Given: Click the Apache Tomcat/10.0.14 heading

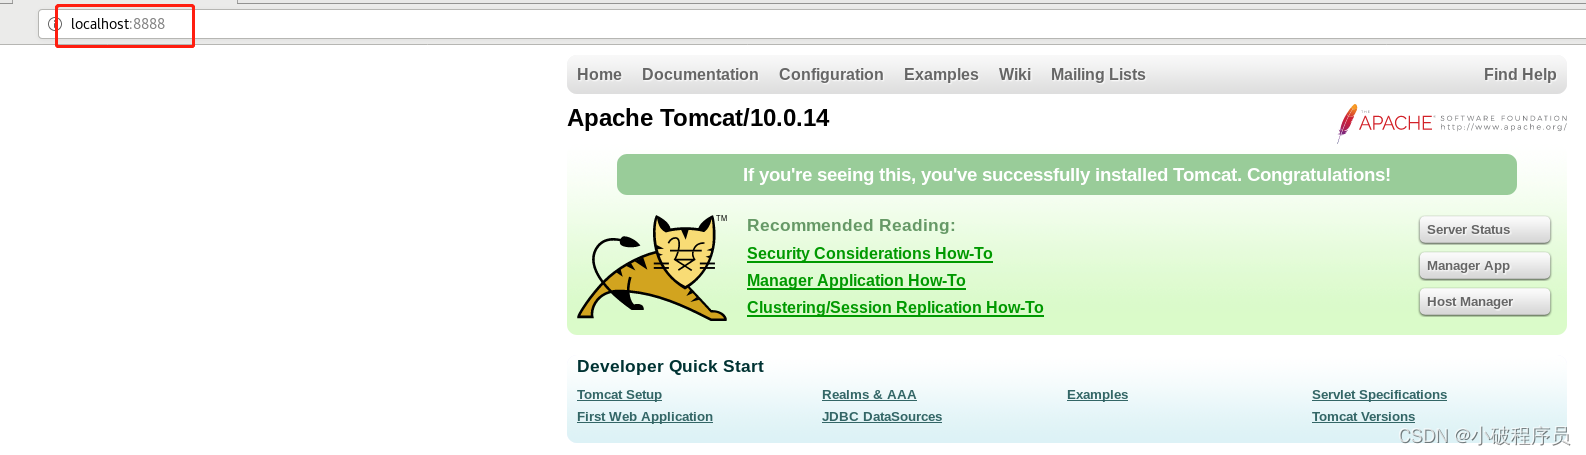Looking at the screenshot, I should pyautogui.click(x=698, y=118).
